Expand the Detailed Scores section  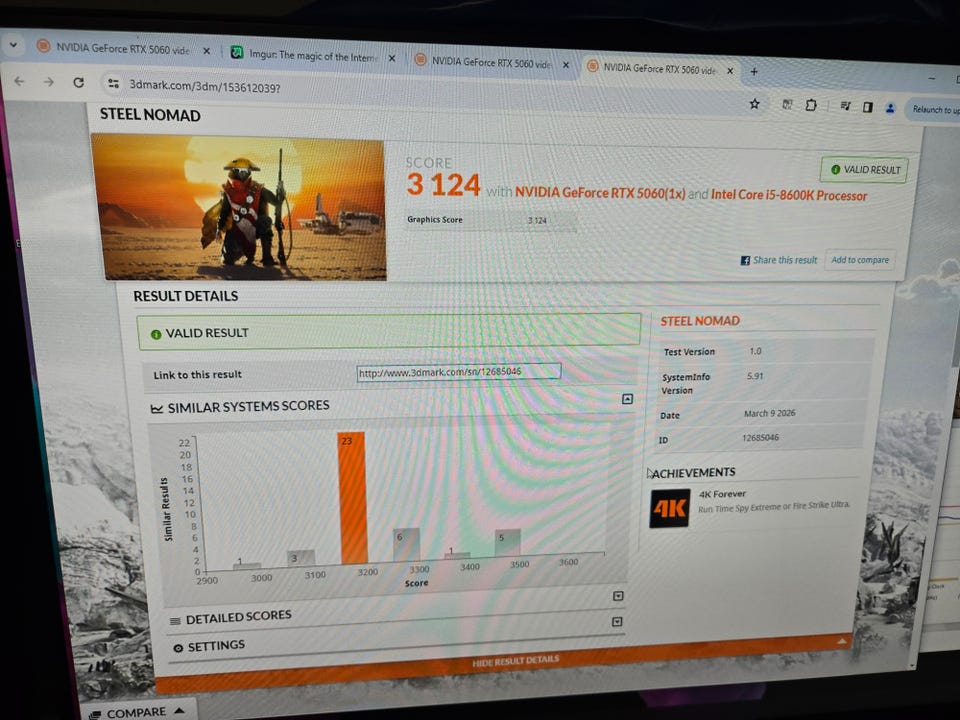pos(618,596)
